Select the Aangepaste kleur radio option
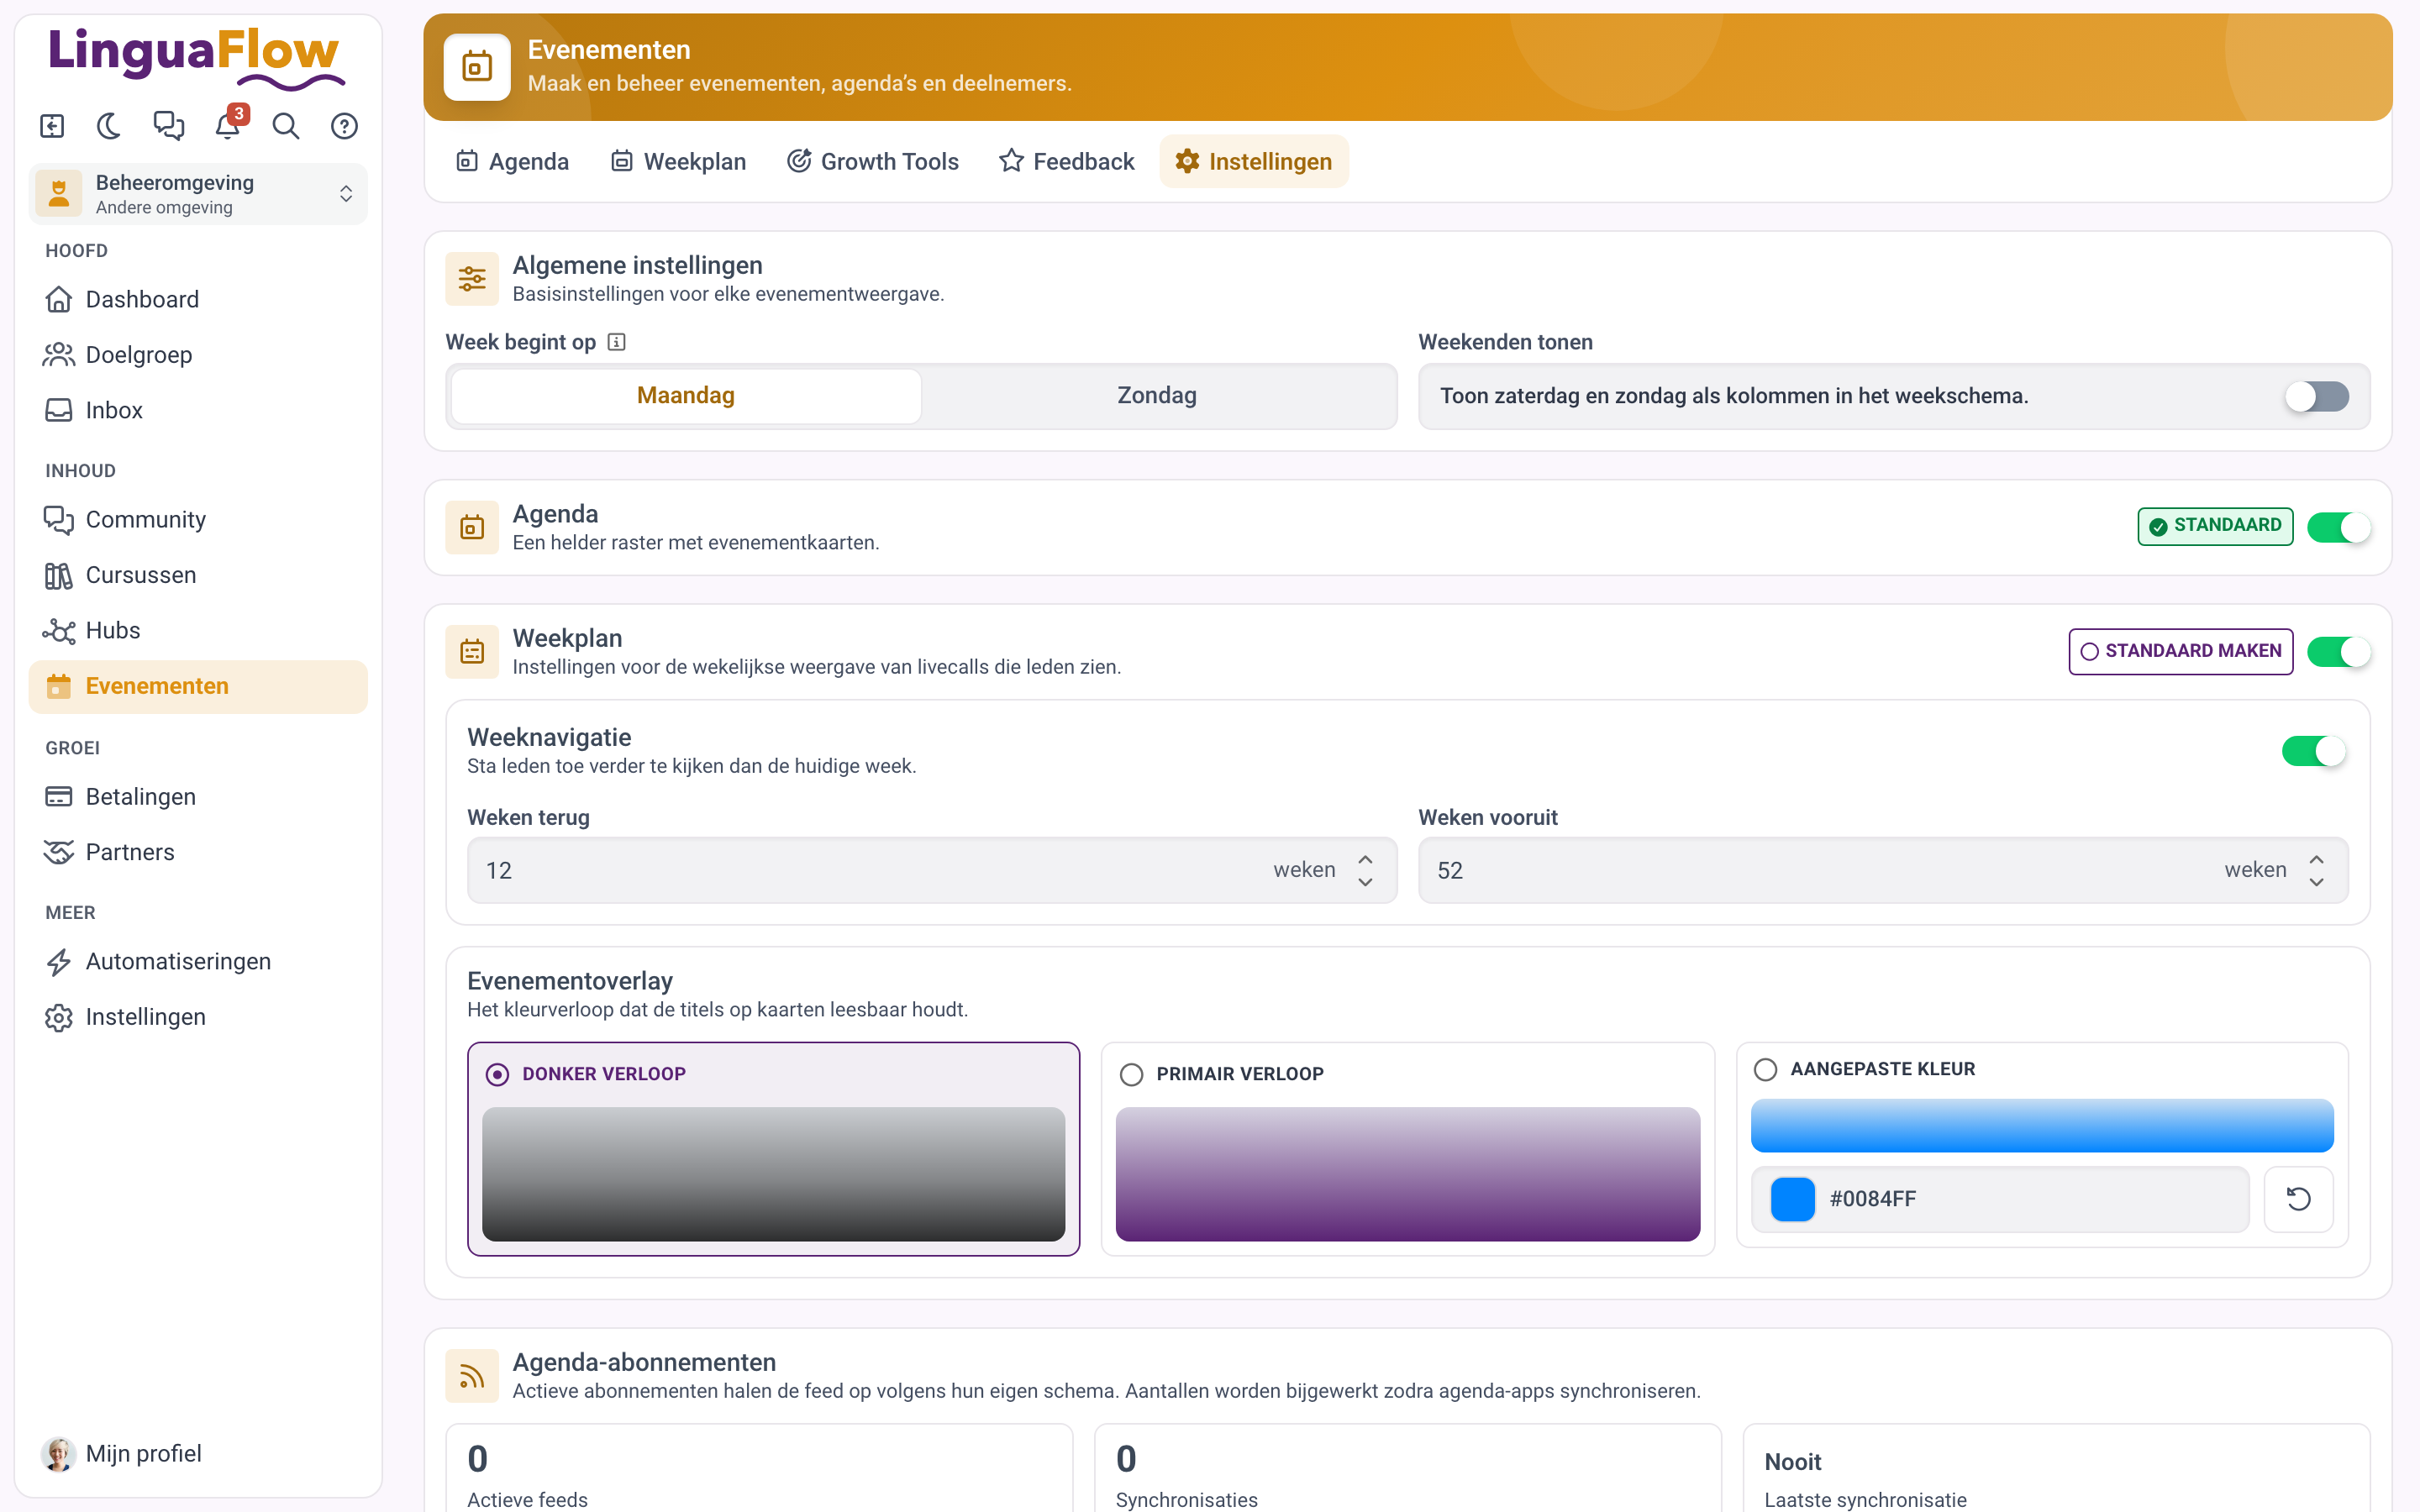Viewport: 2420px width, 1512px height. [x=1765, y=1069]
